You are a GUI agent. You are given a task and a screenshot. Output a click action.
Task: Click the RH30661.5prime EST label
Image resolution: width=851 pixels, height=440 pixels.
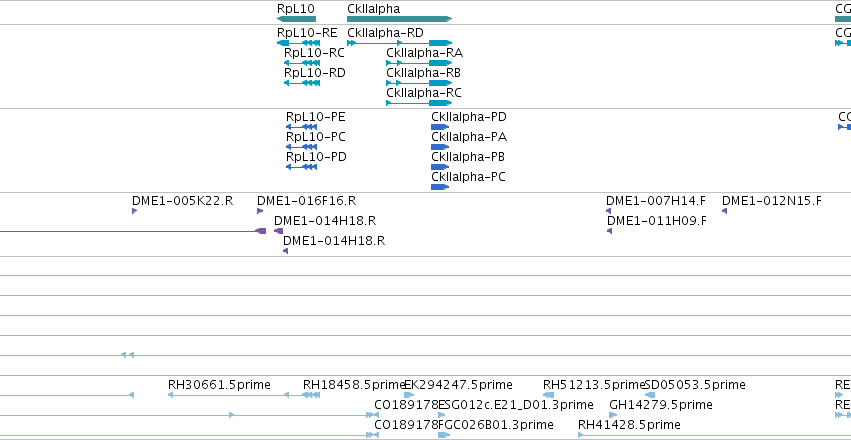[x=219, y=385]
